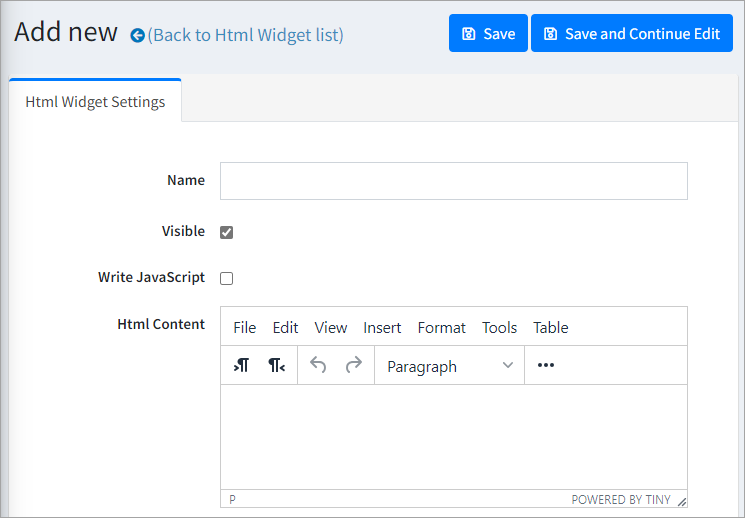Focus the Name input field
Image resolution: width=745 pixels, height=518 pixels.
(x=454, y=181)
